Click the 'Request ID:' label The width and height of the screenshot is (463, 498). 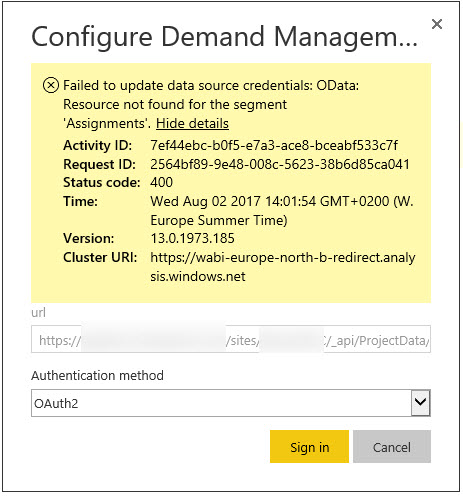pos(99,164)
